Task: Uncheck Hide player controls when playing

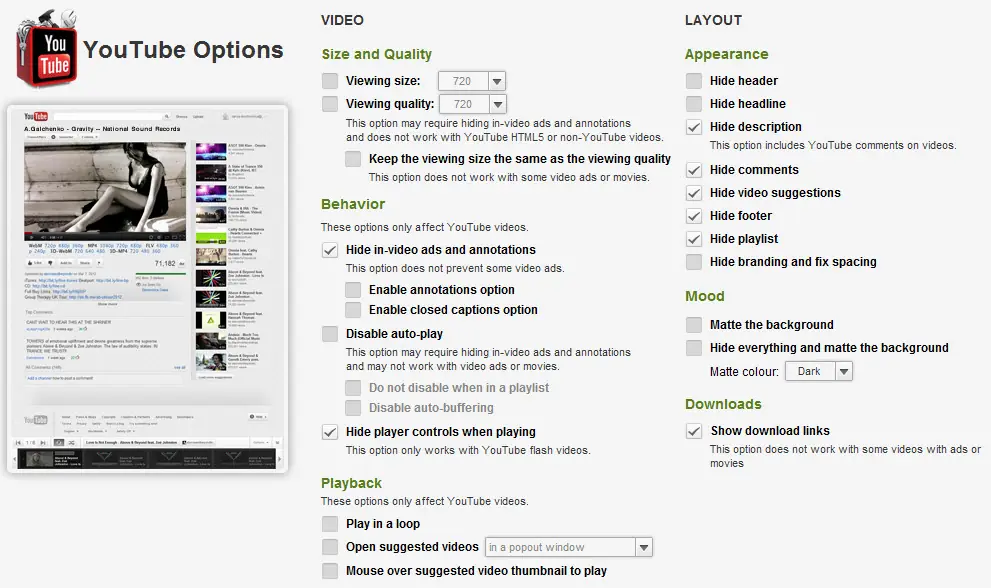Action: click(x=330, y=432)
